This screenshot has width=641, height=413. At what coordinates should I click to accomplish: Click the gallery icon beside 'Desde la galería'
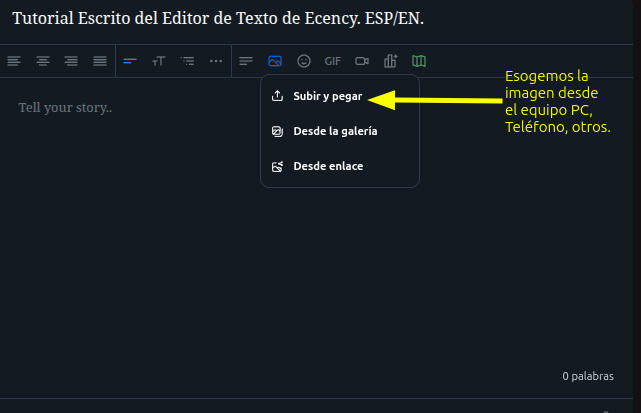[x=277, y=131]
